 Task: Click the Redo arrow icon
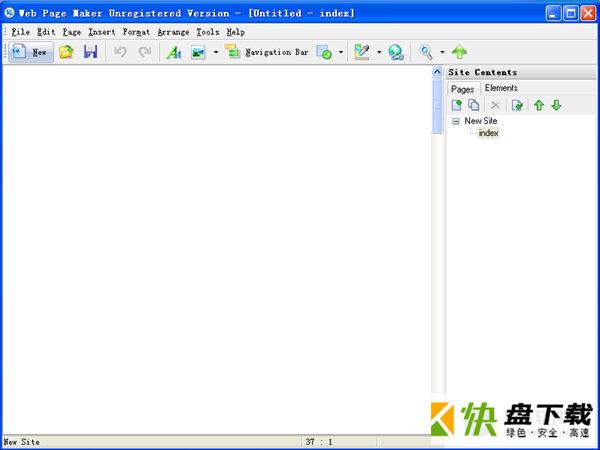pyautogui.click(x=145, y=52)
